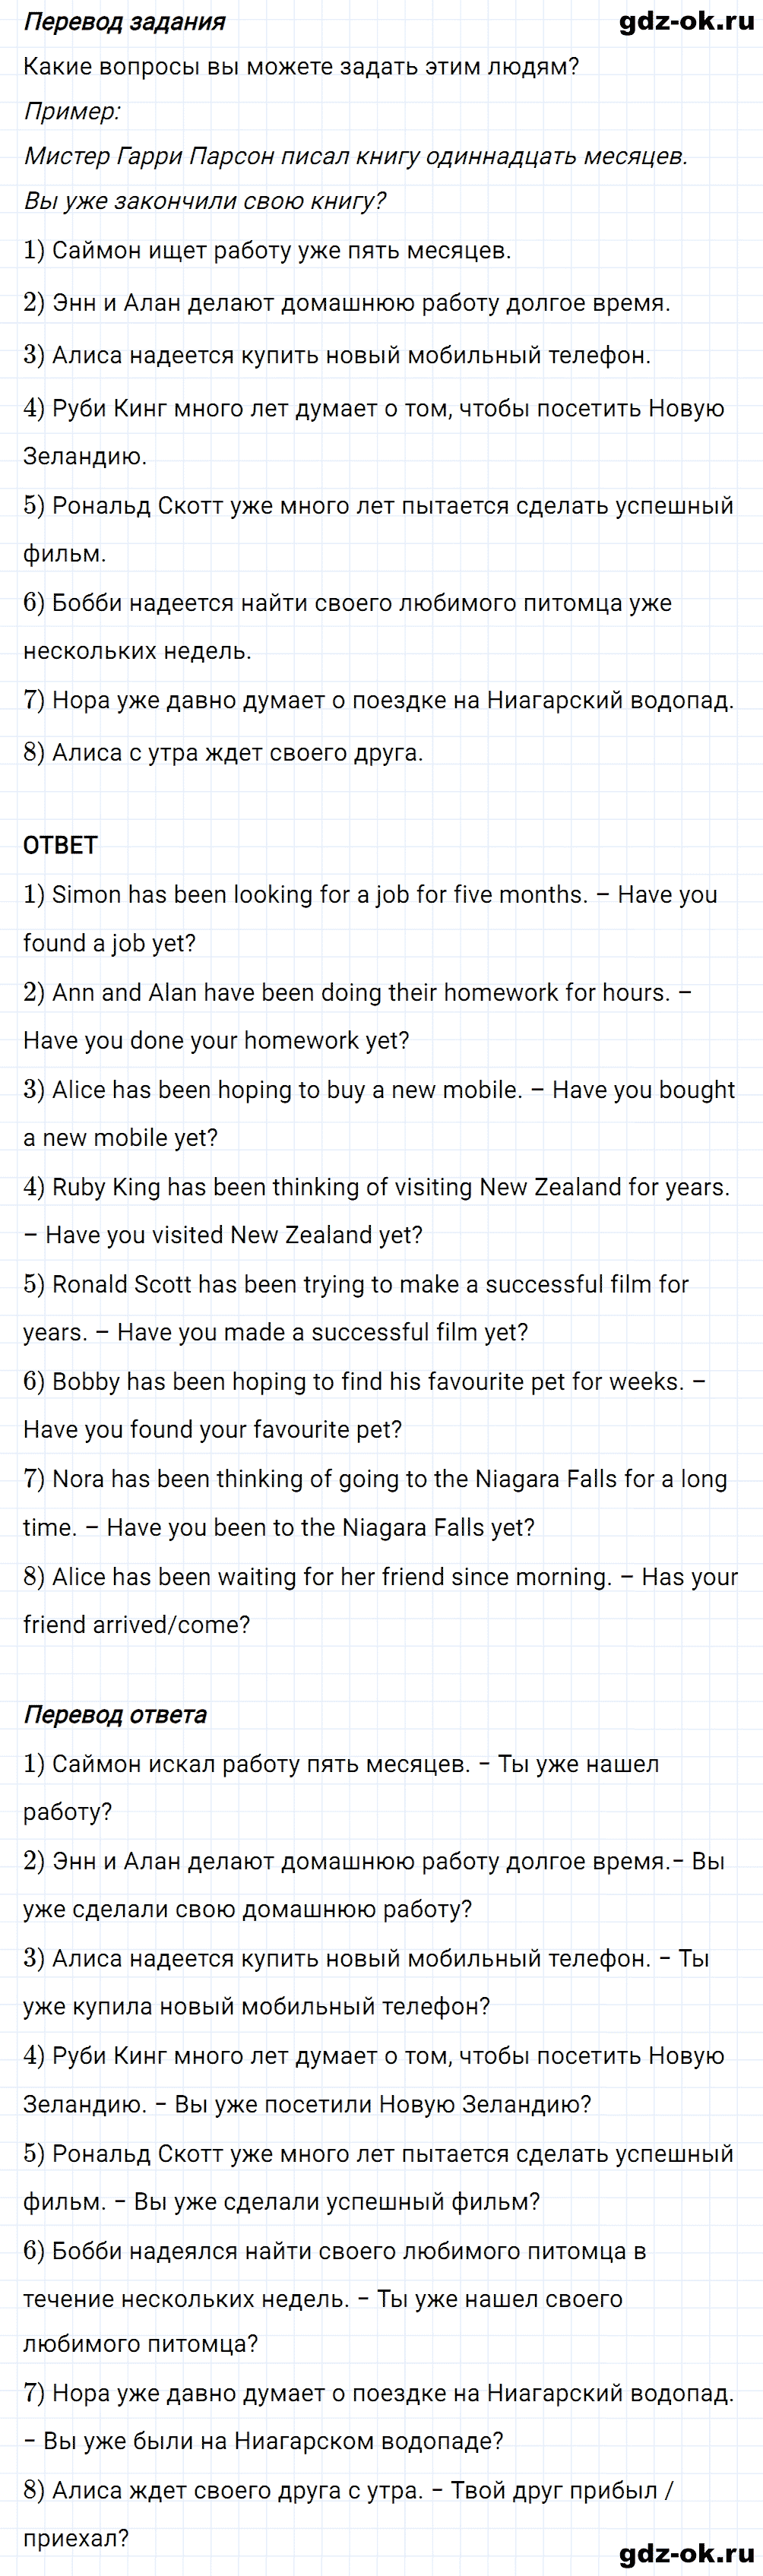The height and width of the screenshot is (2576, 763).
Task: Click the text 'friend arrived/come?'
Action: tap(137, 1625)
